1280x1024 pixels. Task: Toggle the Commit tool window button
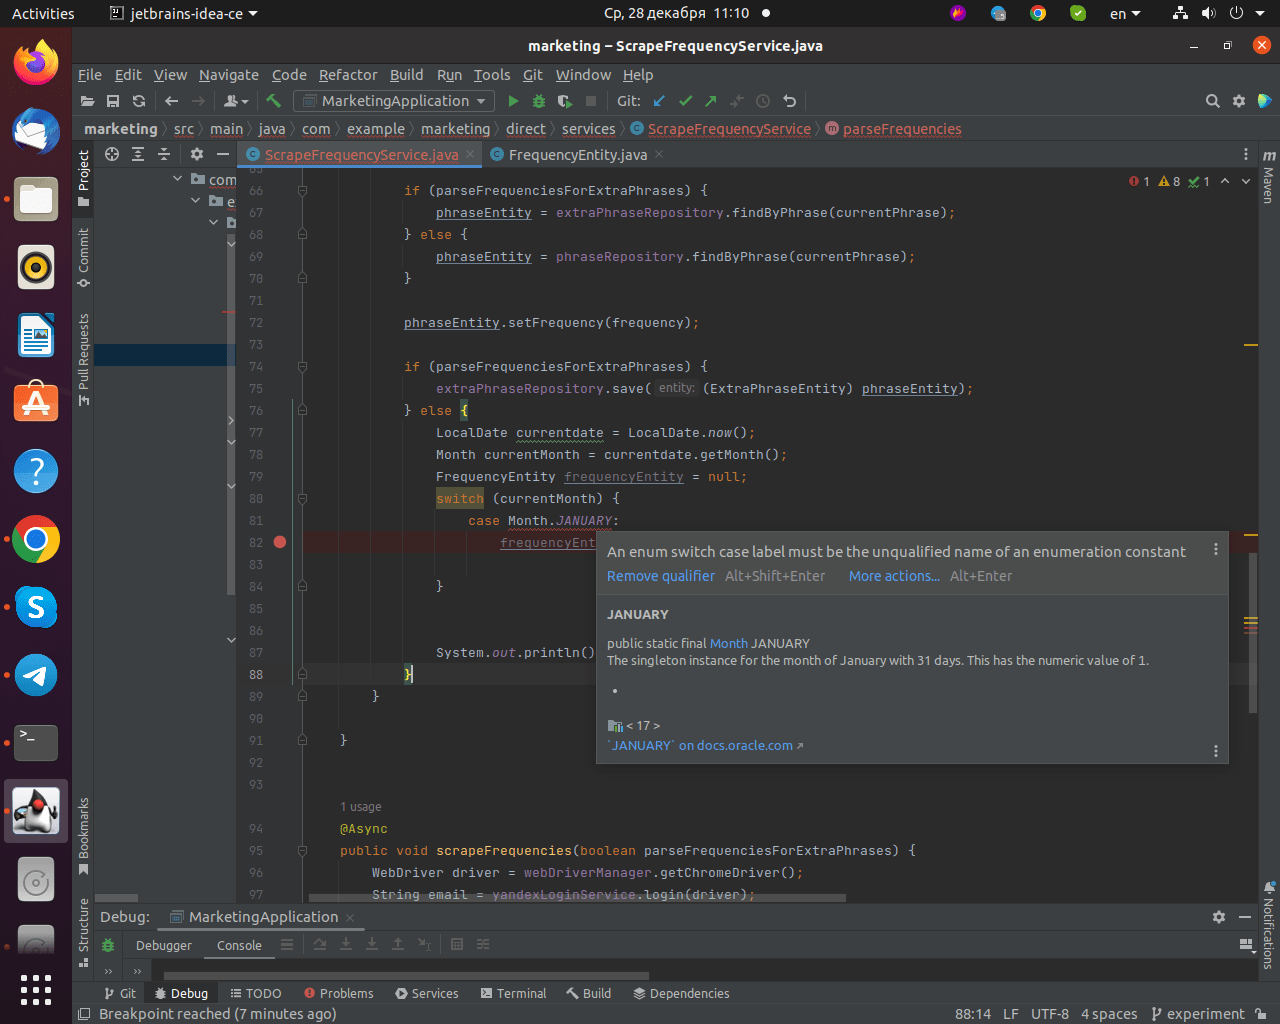point(84,258)
